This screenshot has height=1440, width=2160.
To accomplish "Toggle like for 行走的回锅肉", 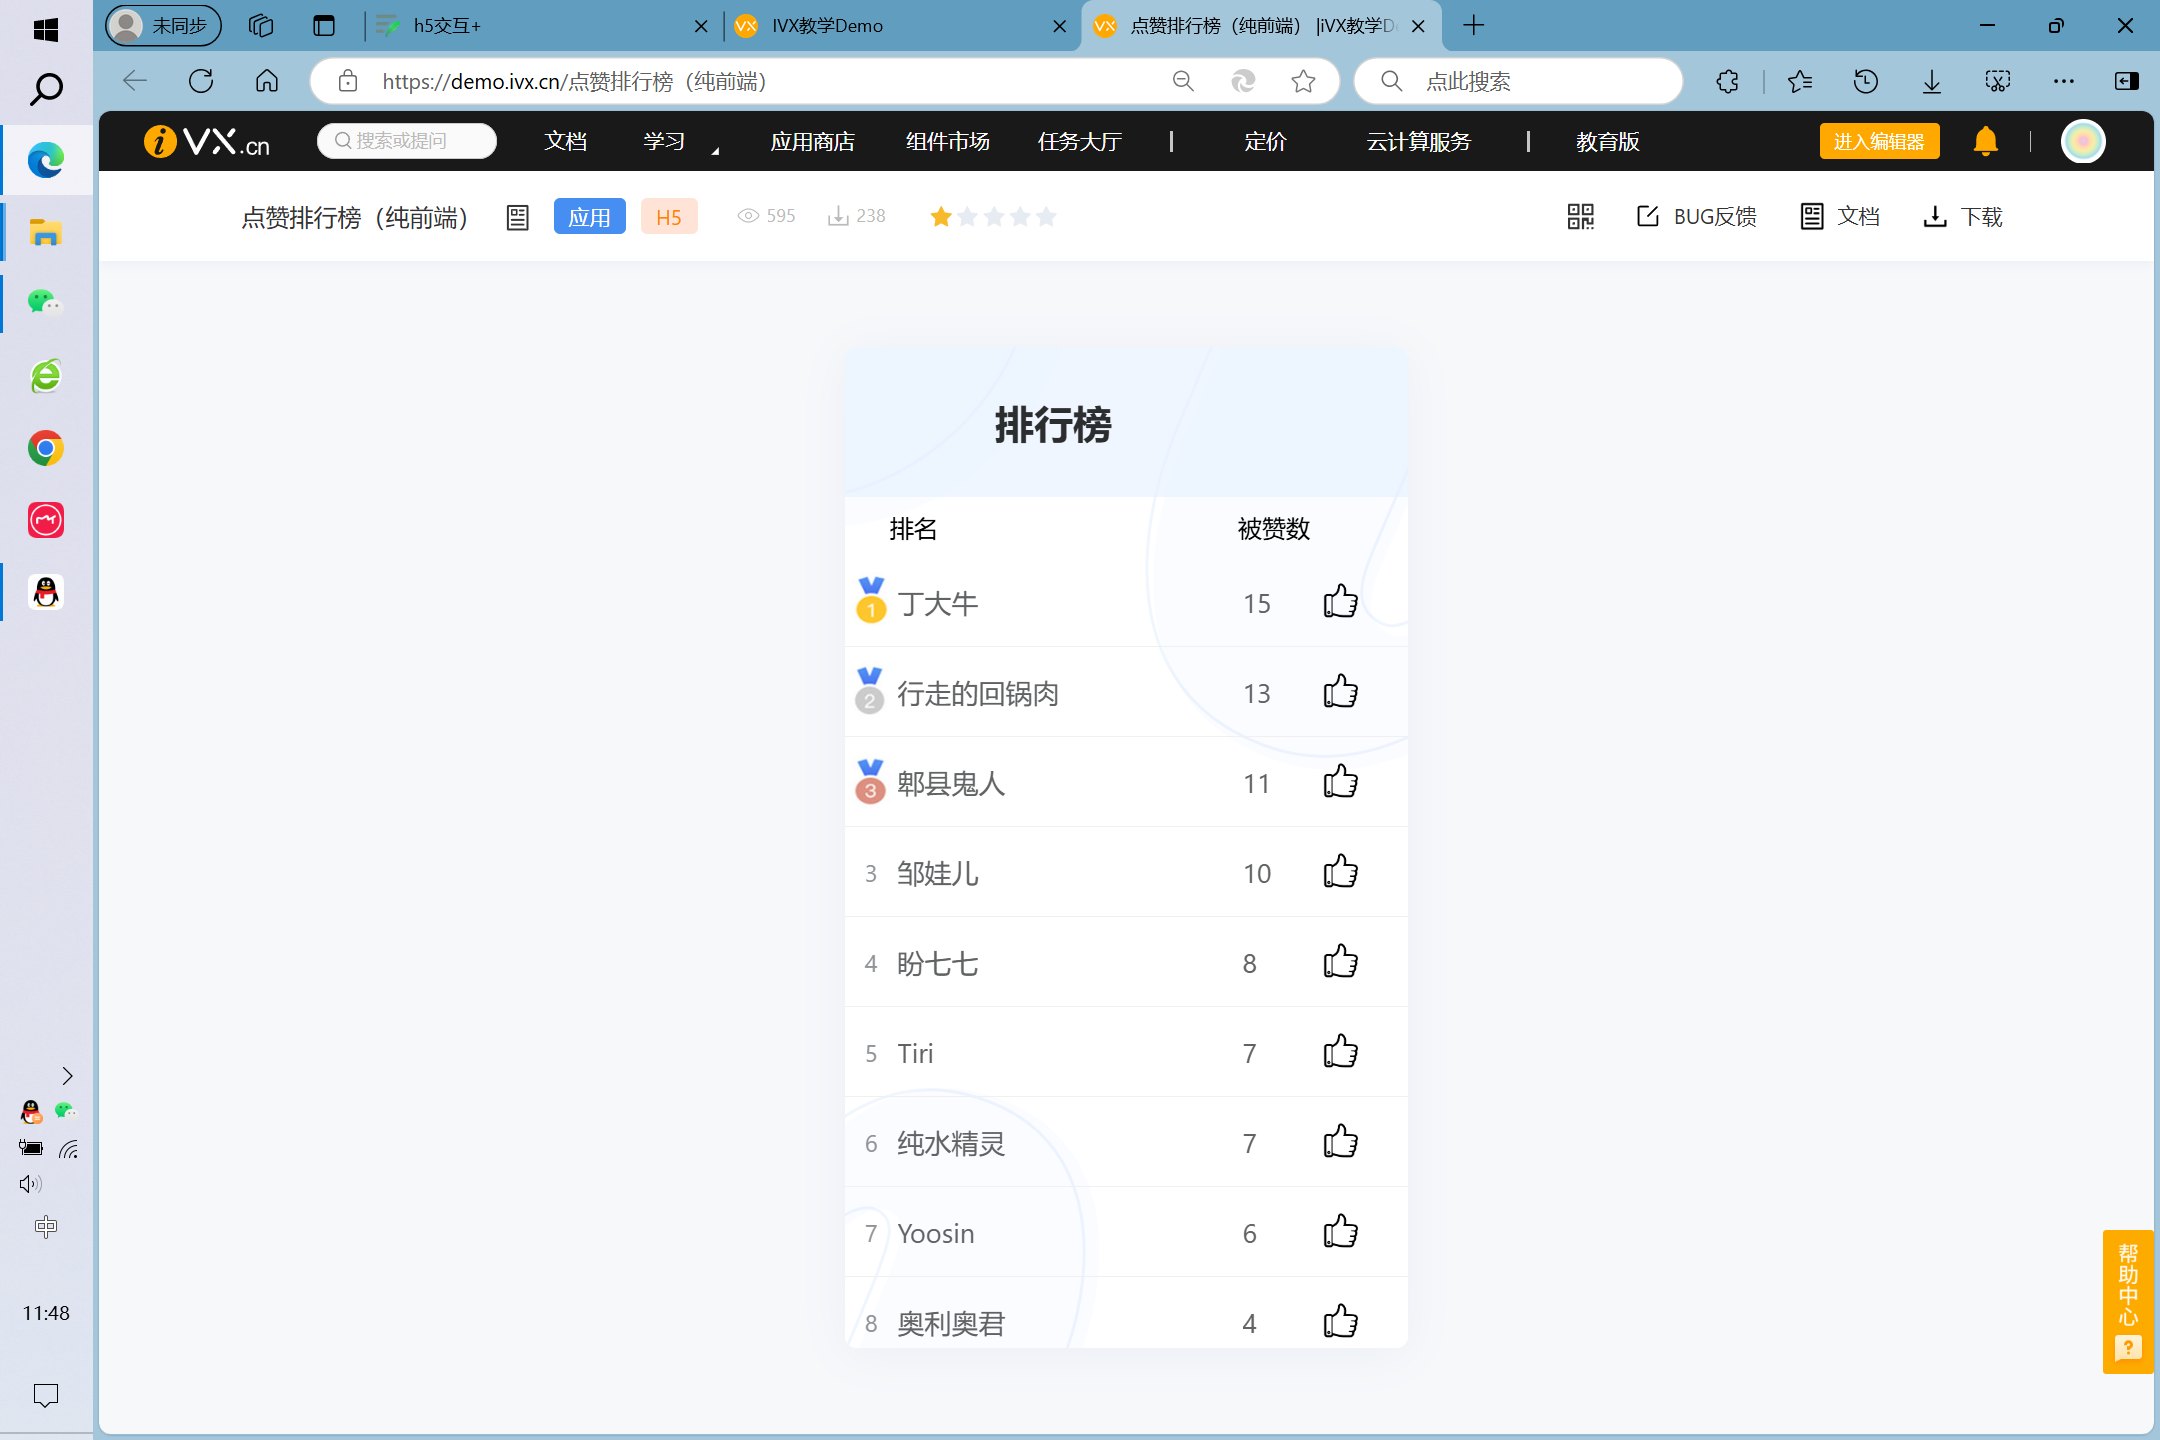I will [1340, 692].
